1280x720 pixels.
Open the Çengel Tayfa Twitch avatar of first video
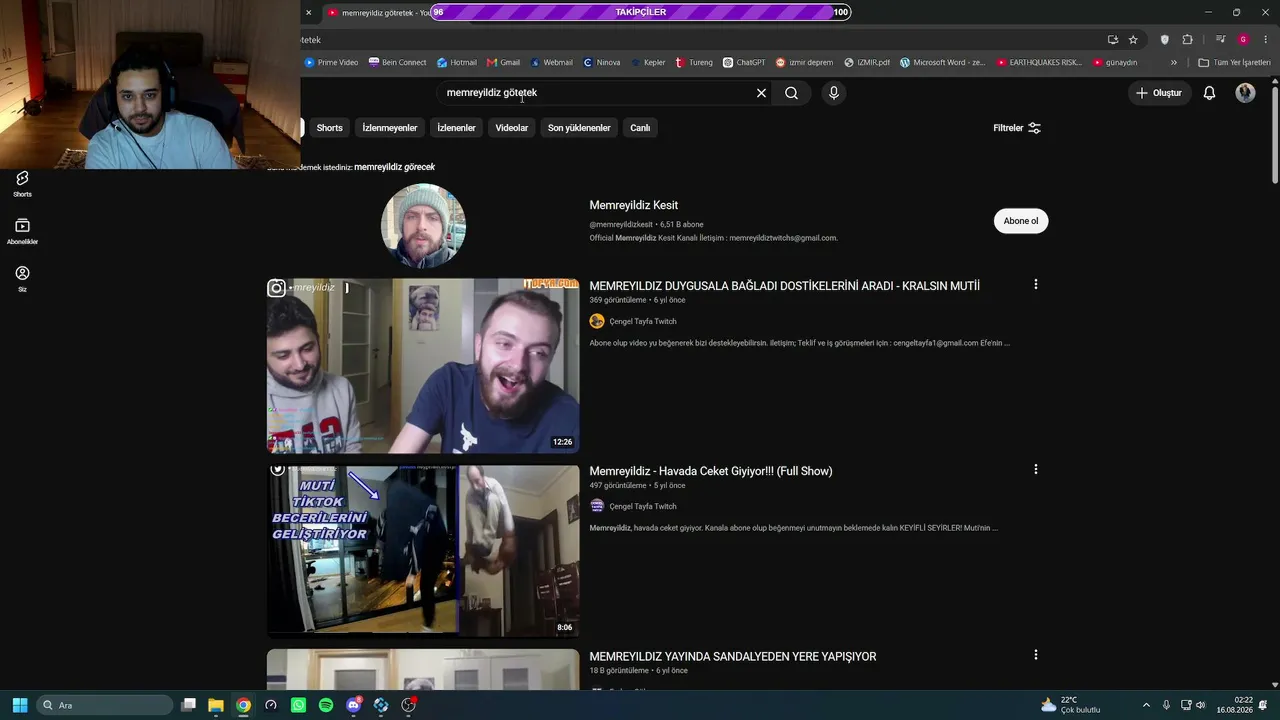click(597, 321)
